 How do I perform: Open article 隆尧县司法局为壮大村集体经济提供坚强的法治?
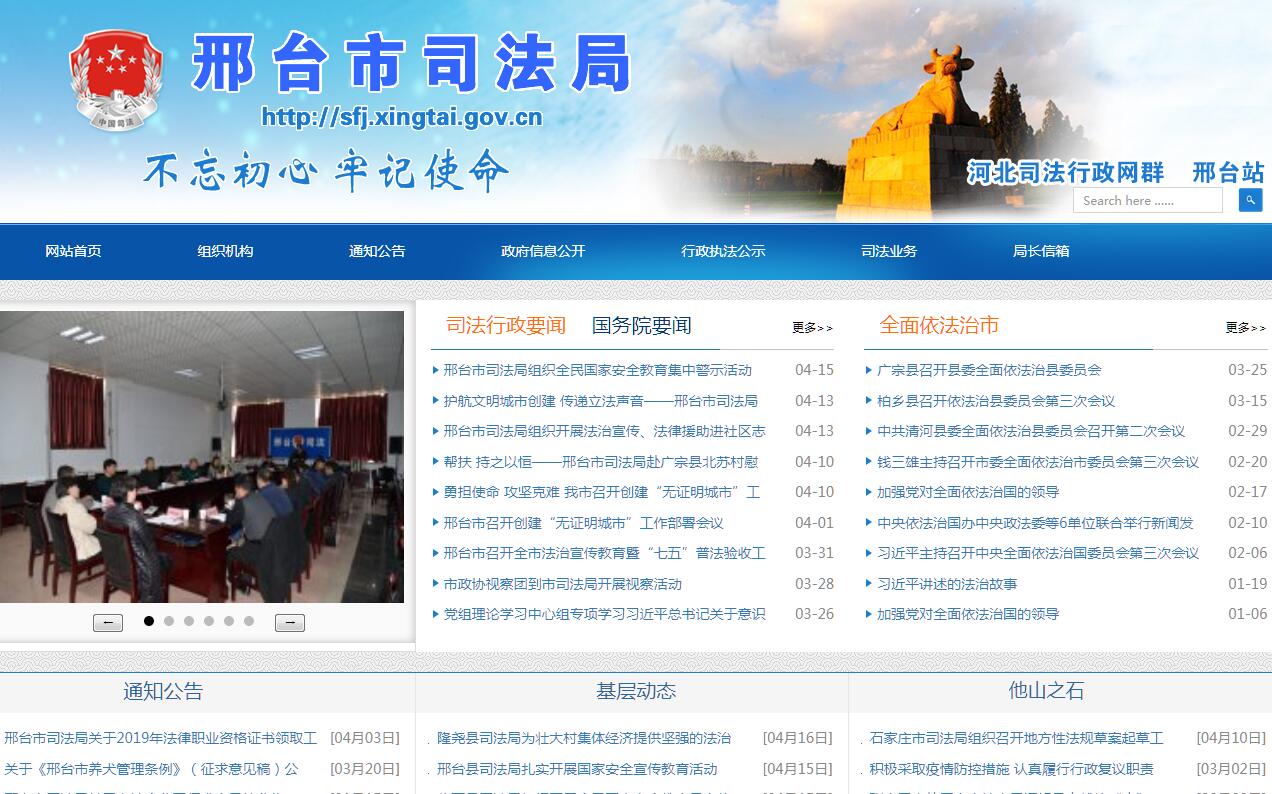(584, 738)
